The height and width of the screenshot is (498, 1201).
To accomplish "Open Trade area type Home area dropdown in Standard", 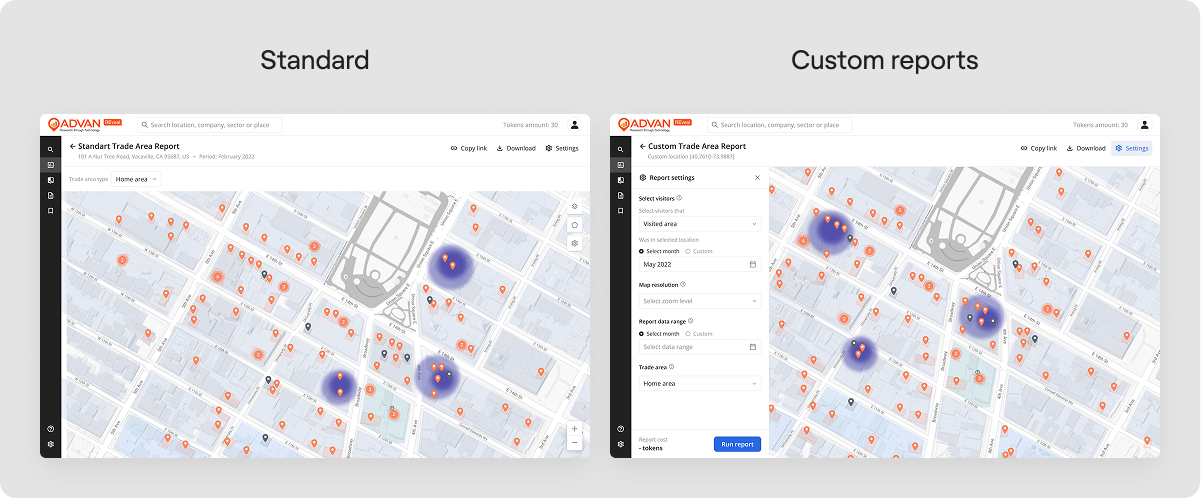I will [136, 179].
